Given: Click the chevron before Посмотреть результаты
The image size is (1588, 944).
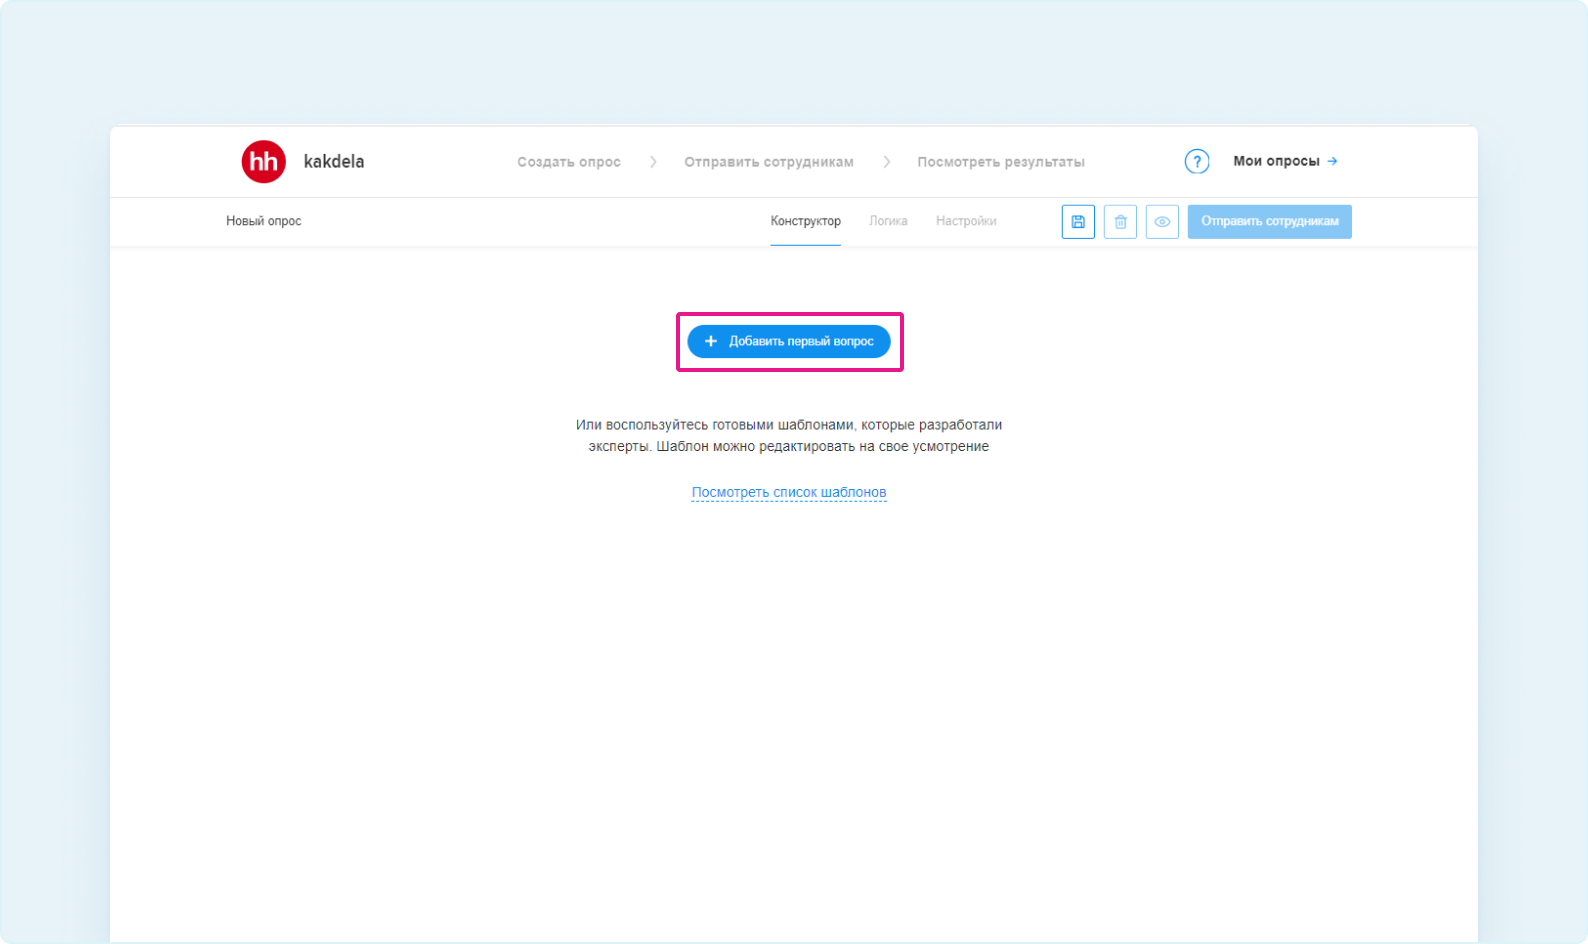Looking at the screenshot, I should point(886,162).
